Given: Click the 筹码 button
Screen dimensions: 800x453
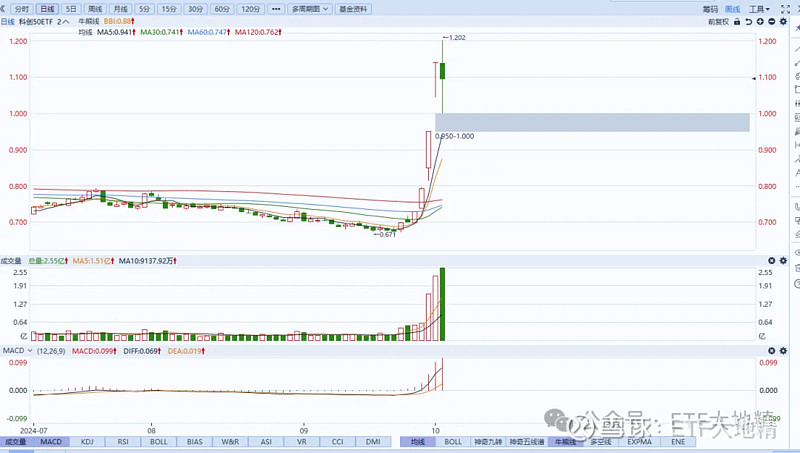Looking at the screenshot, I should point(708,8).
